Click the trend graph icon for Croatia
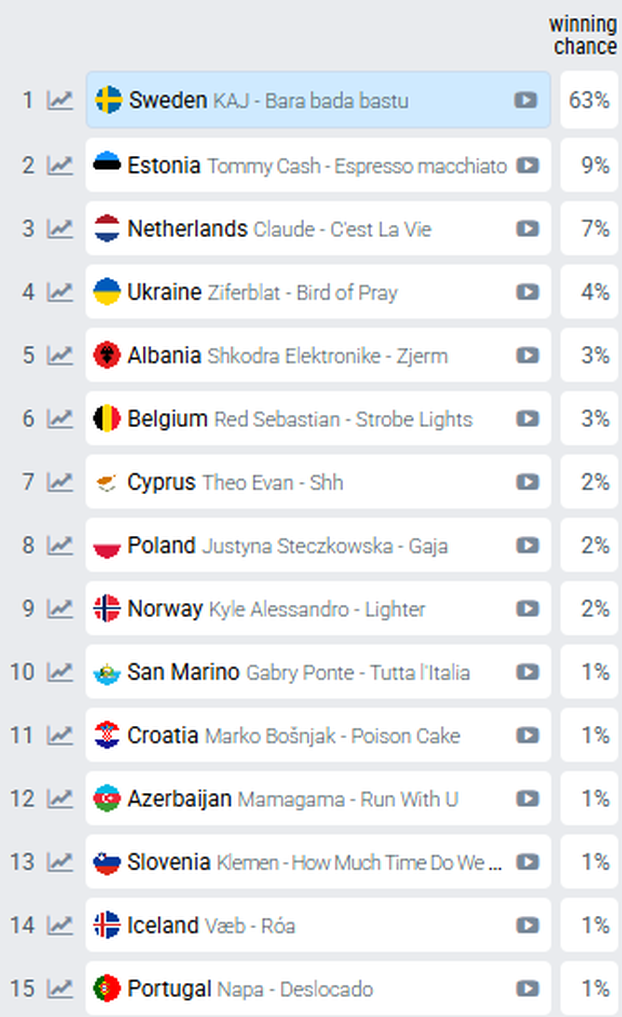Viewport: 622px width, 1017px height. [x=60, y=736]
